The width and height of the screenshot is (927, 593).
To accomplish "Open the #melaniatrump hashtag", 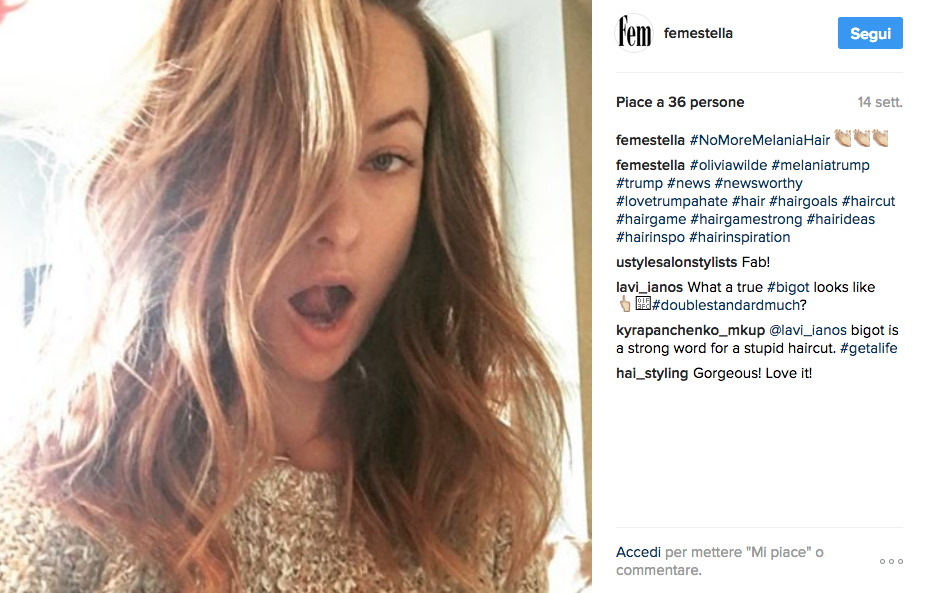I will click(x=820, y=165).
